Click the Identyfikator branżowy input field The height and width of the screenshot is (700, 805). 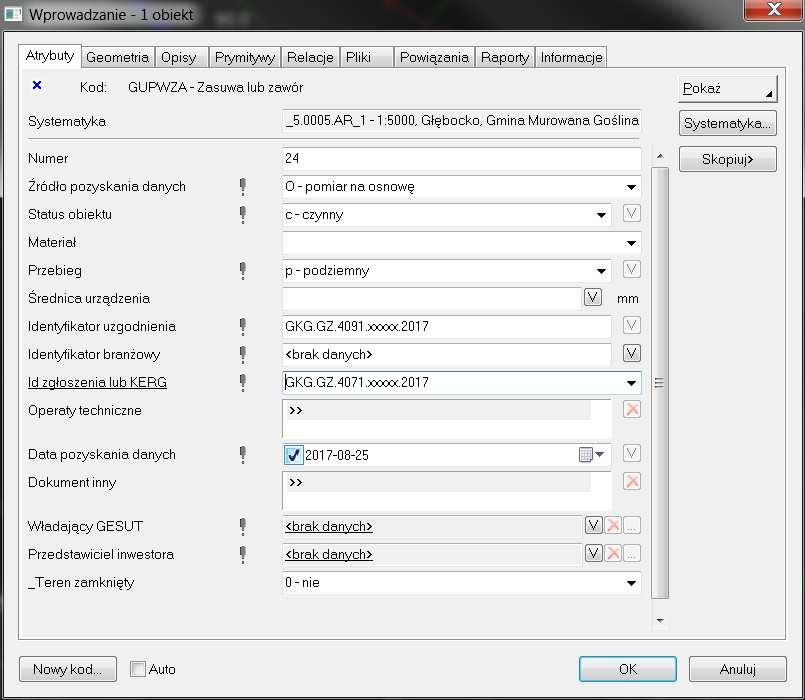tap(447, 354)
